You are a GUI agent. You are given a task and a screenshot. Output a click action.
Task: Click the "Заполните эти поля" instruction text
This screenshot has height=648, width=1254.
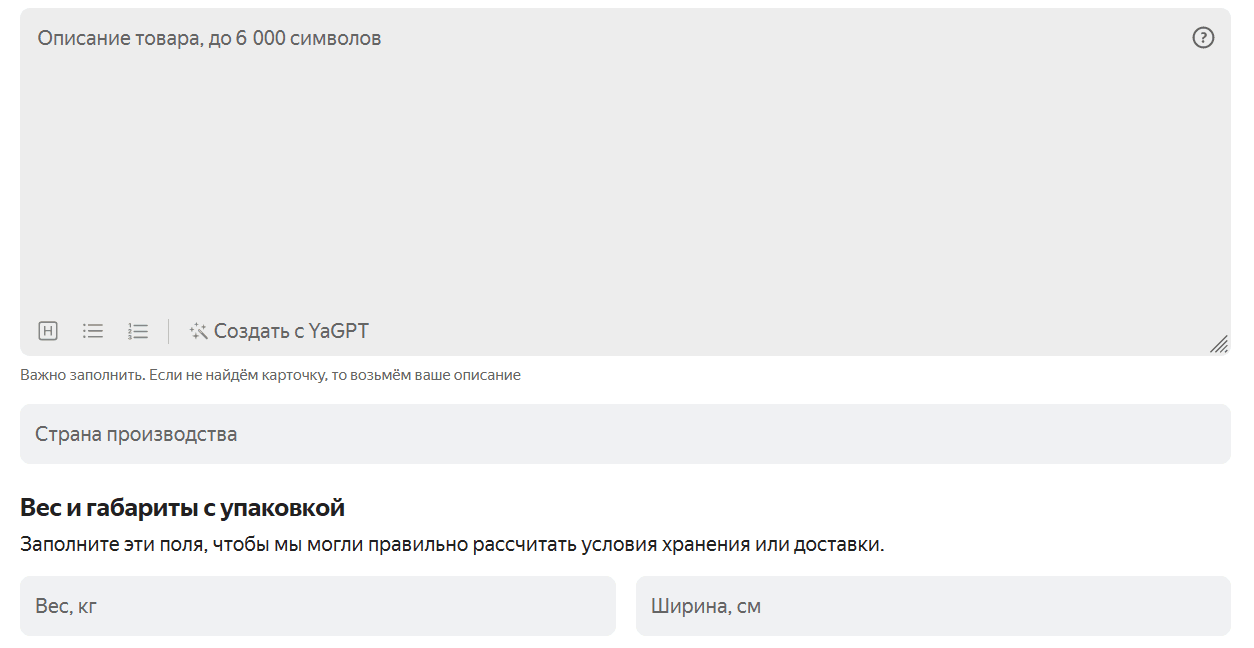tap(452, 545)
